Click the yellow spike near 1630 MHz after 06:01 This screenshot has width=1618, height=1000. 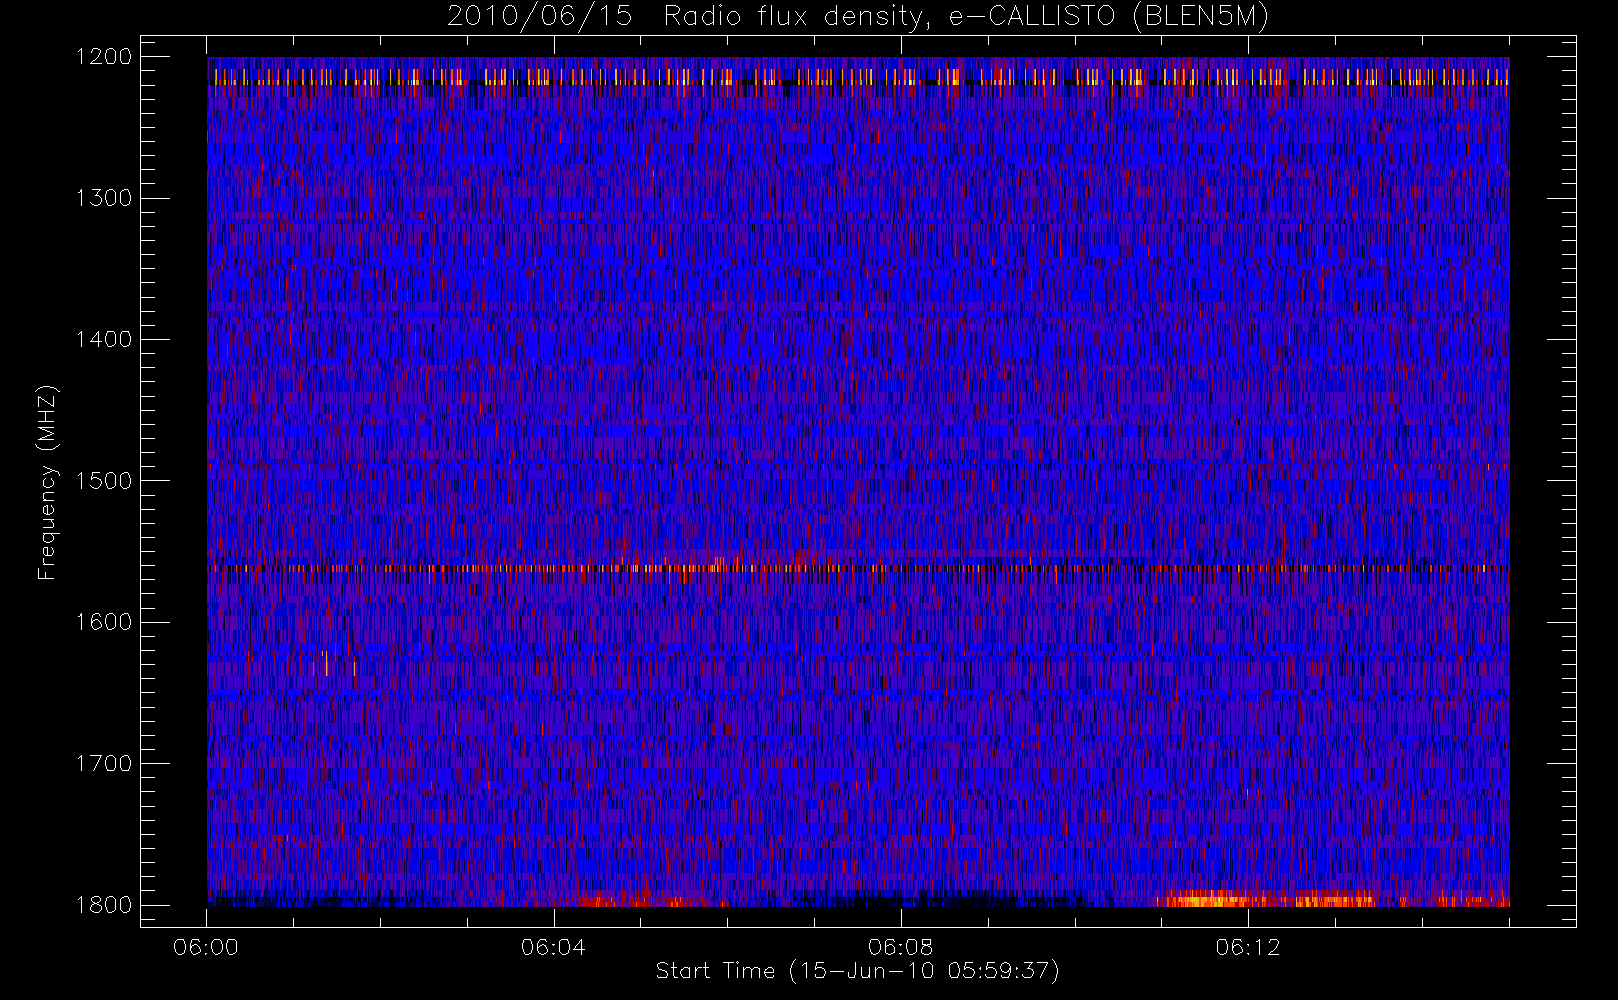pos(326,663)
